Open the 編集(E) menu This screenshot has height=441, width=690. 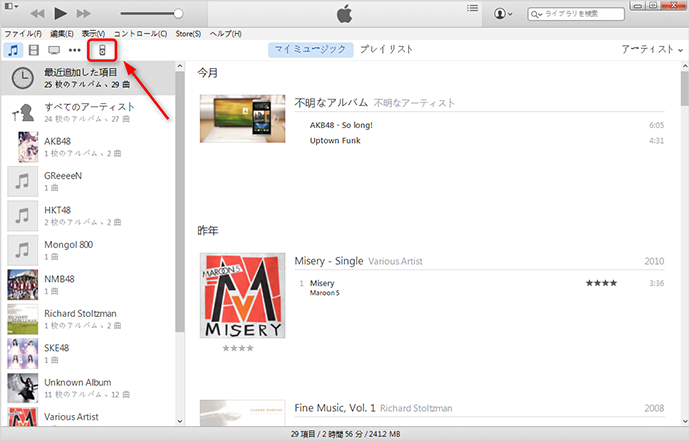click(62, 34)
